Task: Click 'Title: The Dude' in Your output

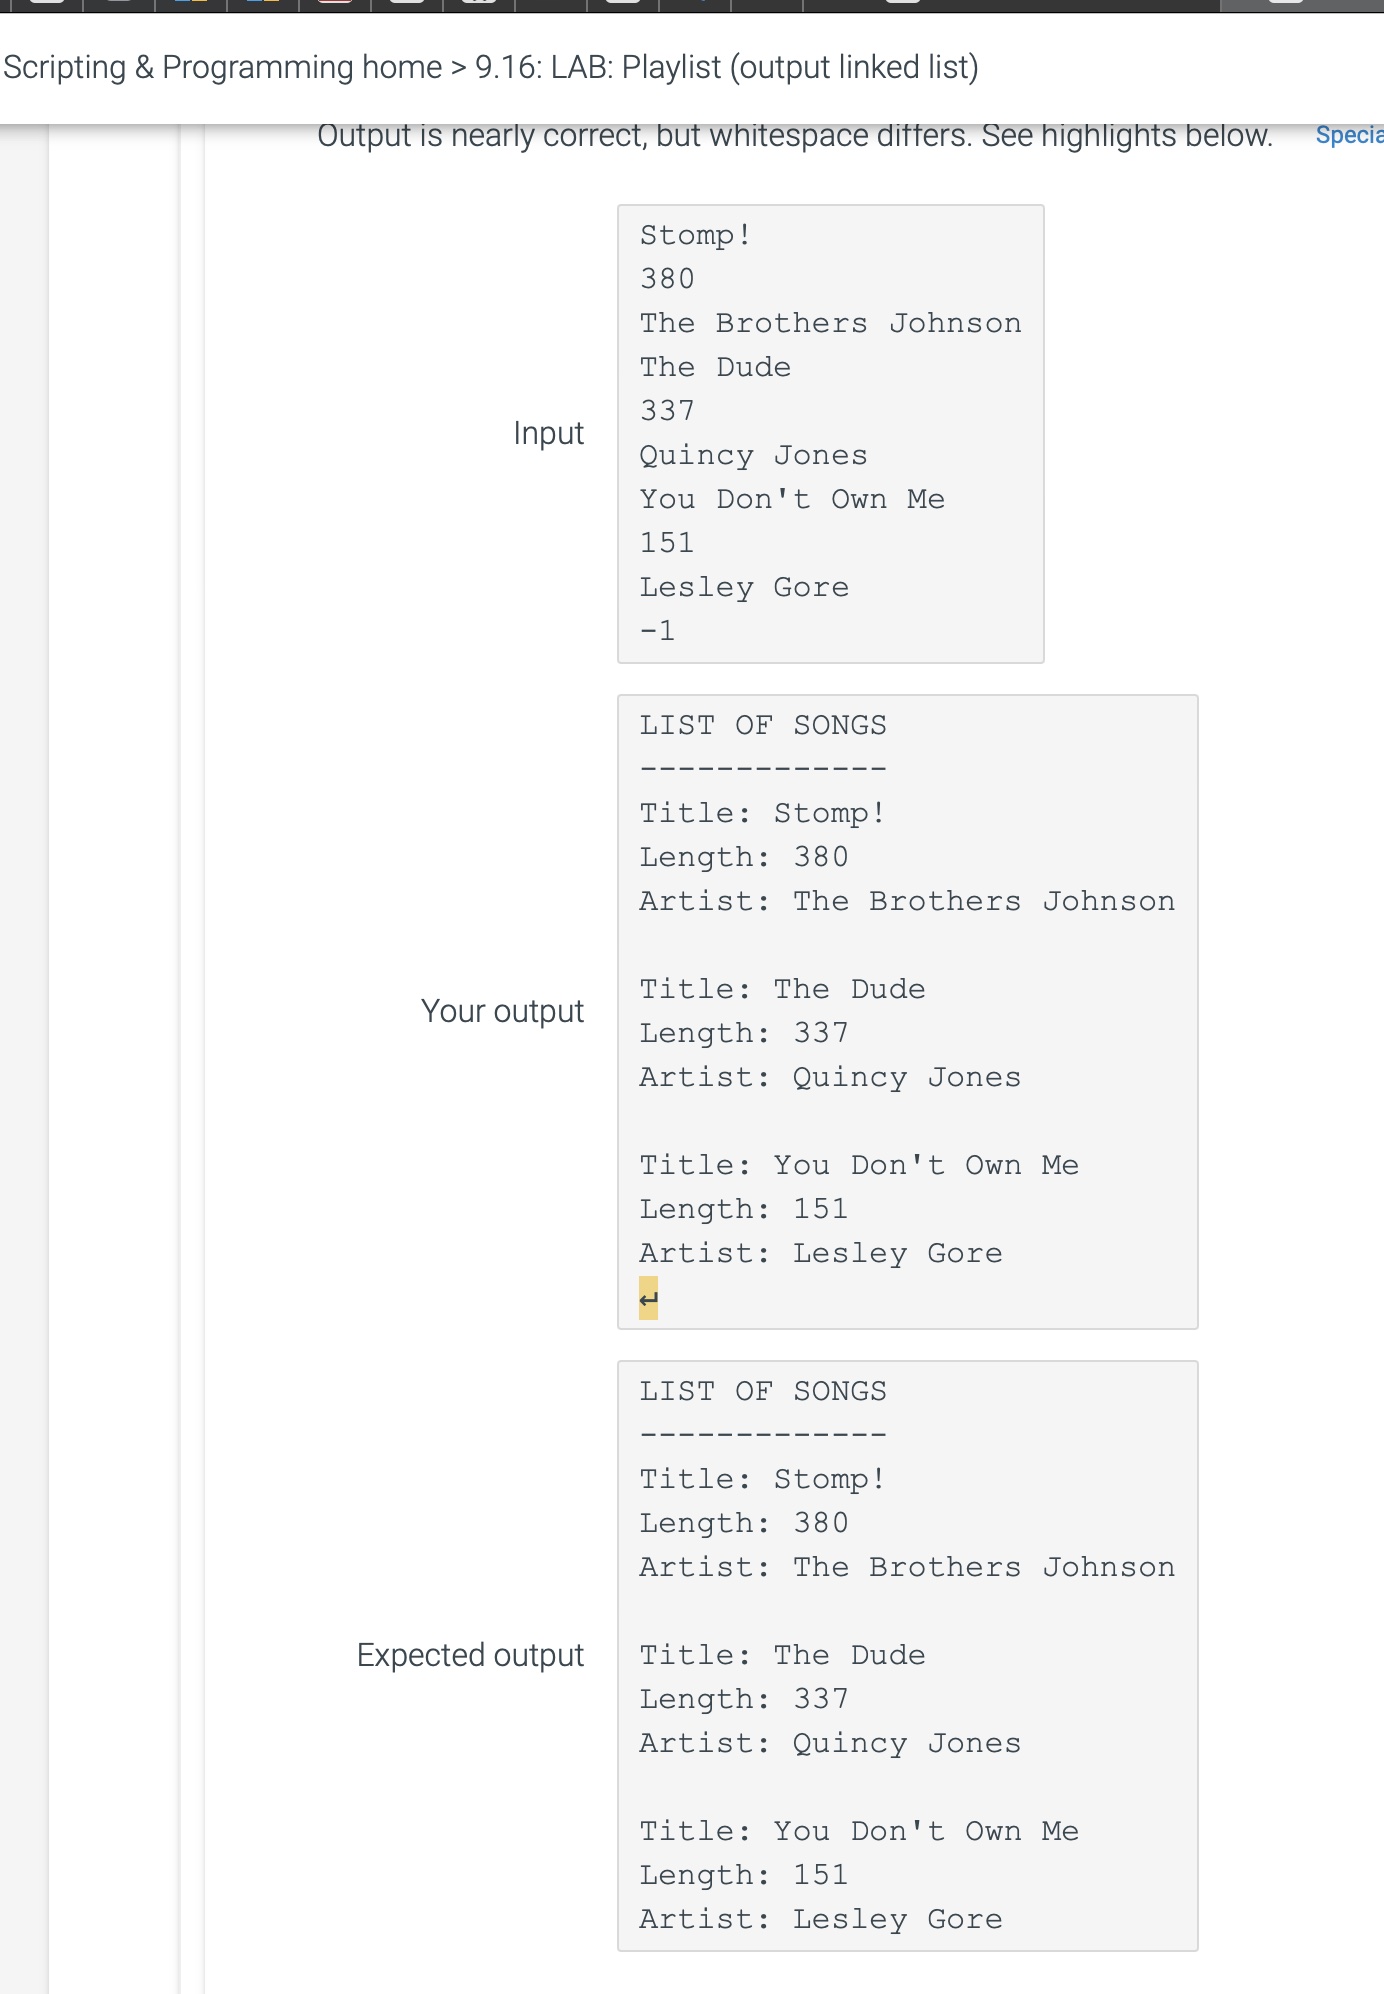Action: [x=783, y=989]
